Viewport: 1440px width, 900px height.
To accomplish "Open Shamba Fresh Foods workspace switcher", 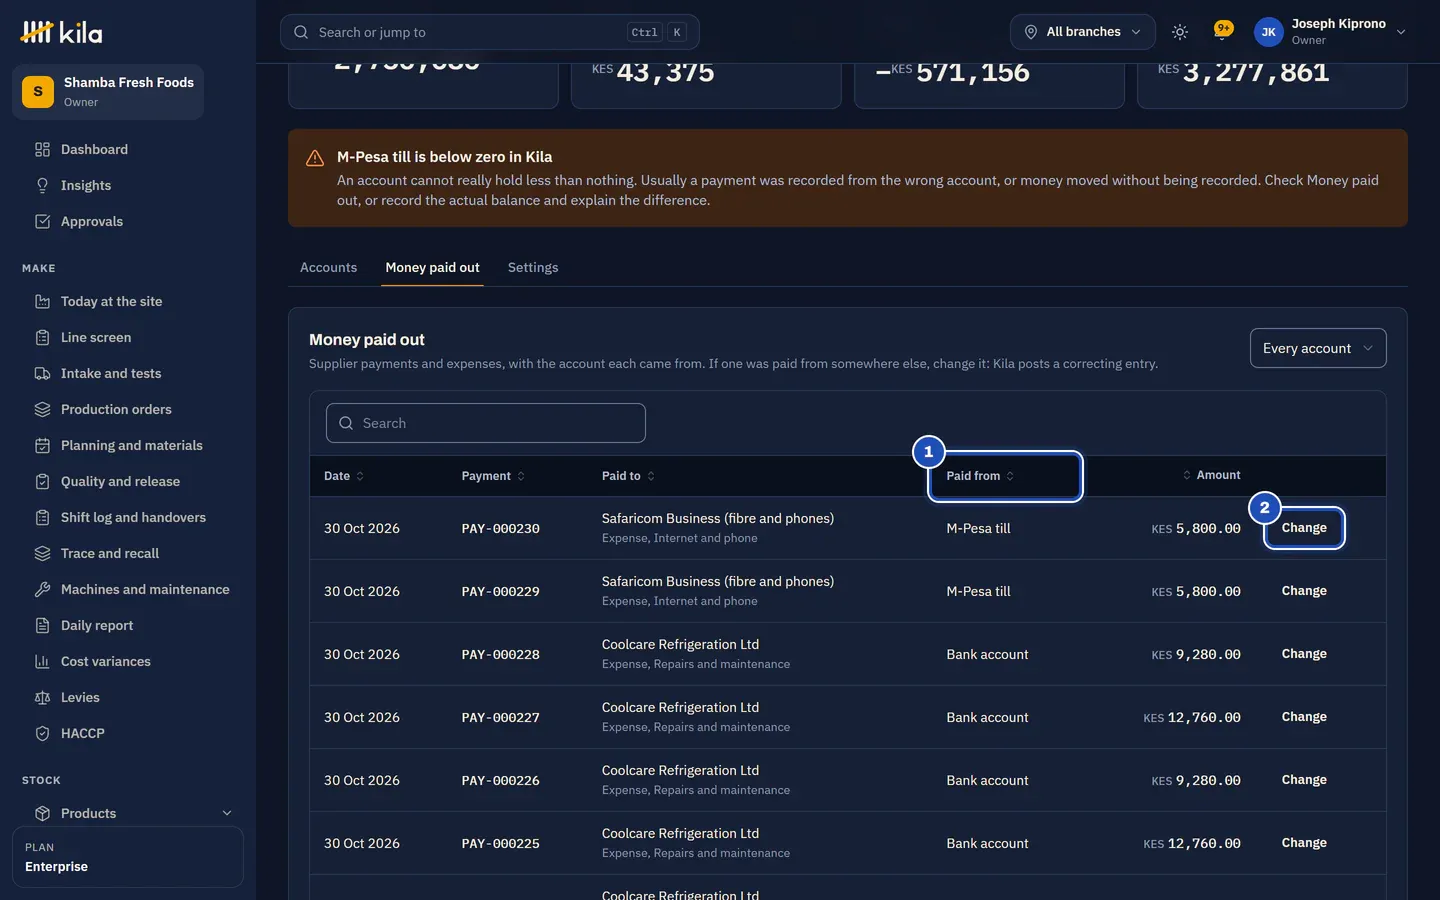I will 108,92.
